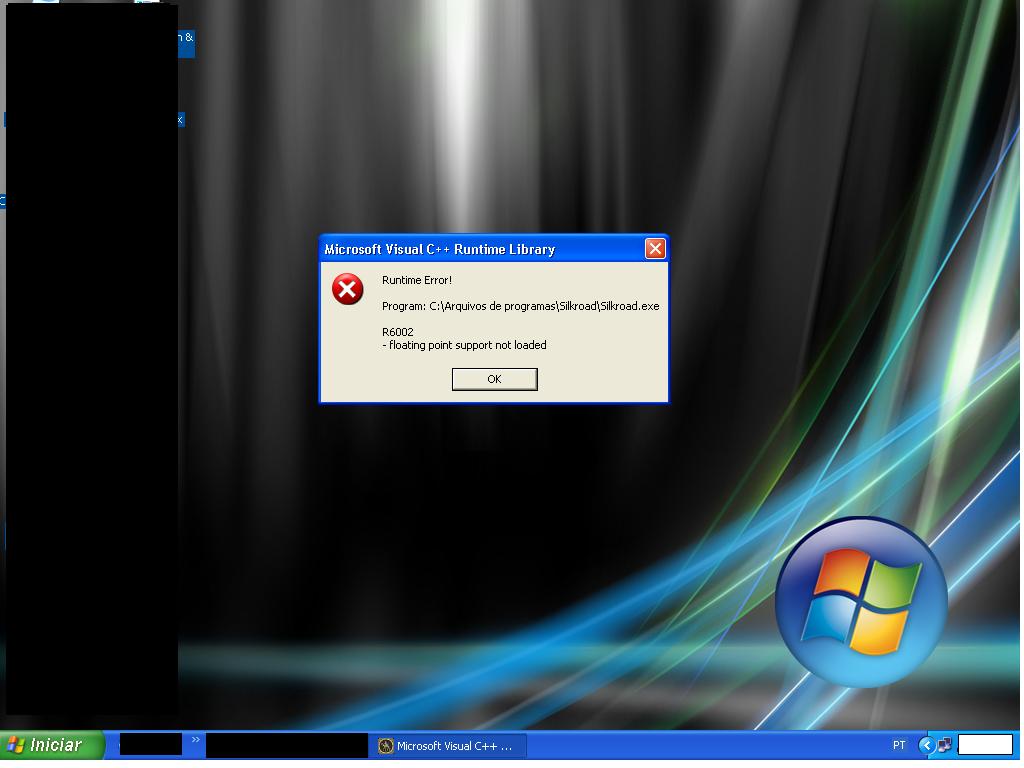The height and width of the screenshot is (768, 1024).
Task: Click the Silkroad icon on the taskbar button
Action: pos(386,746)
